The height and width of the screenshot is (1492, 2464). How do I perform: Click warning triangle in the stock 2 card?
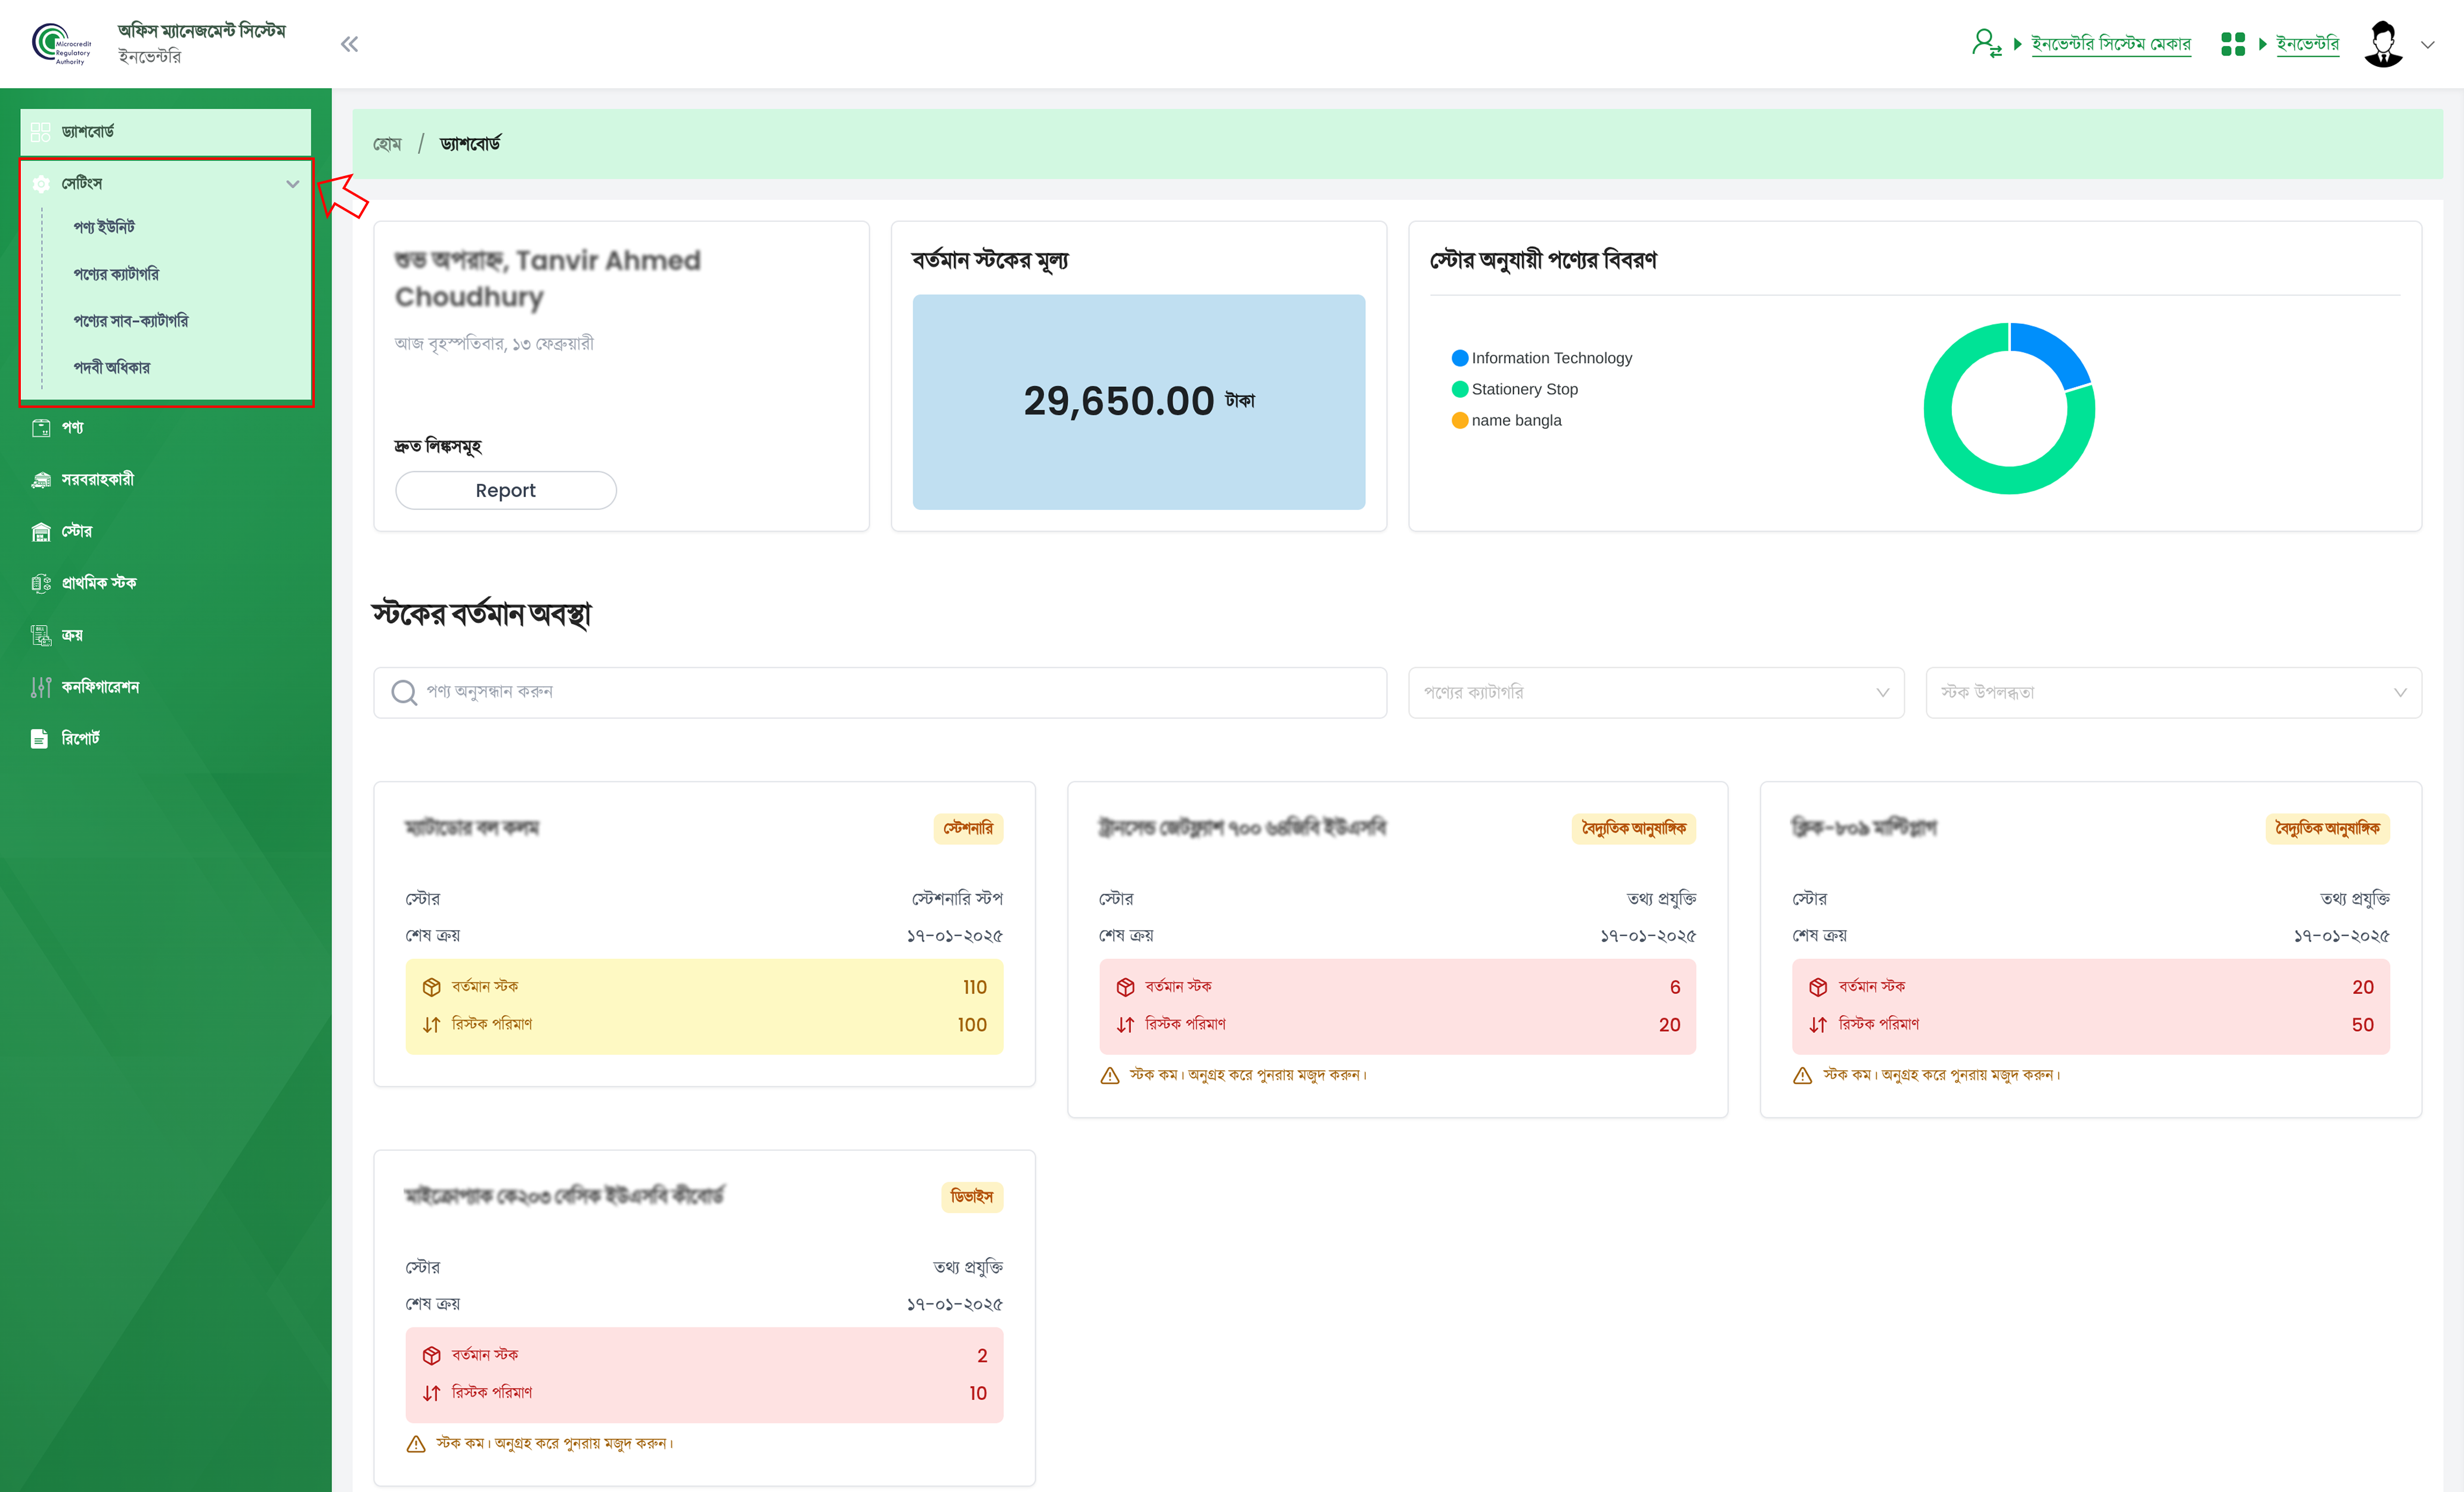pos(416,1444)
